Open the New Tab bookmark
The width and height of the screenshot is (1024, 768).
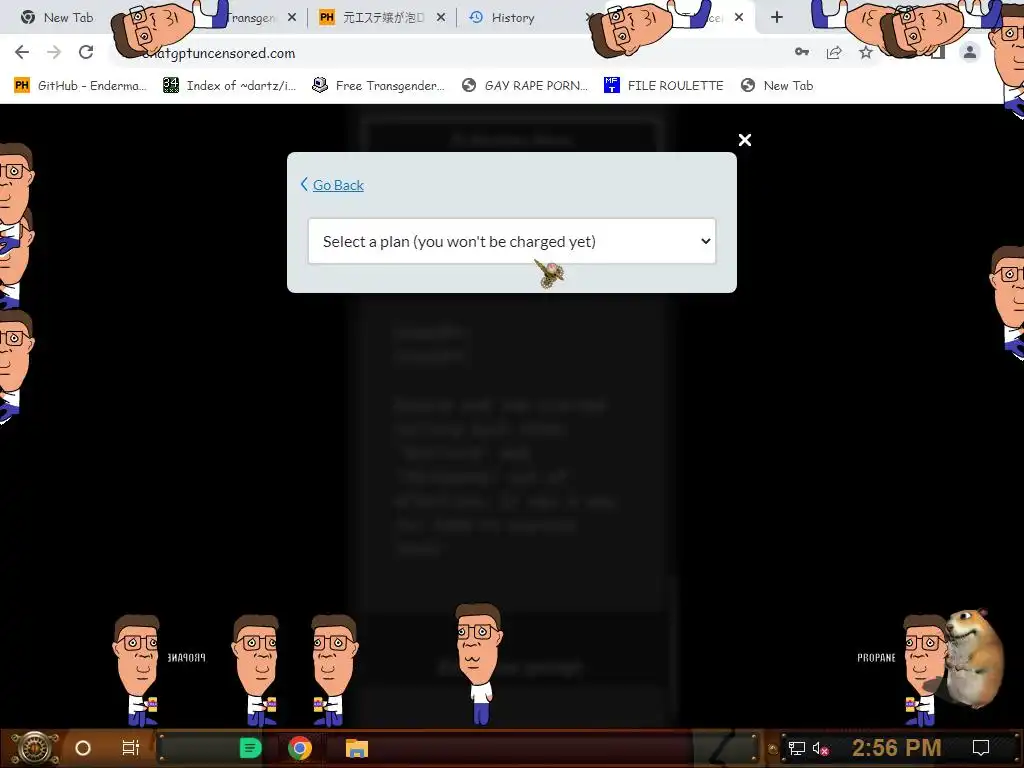point(777,86)
